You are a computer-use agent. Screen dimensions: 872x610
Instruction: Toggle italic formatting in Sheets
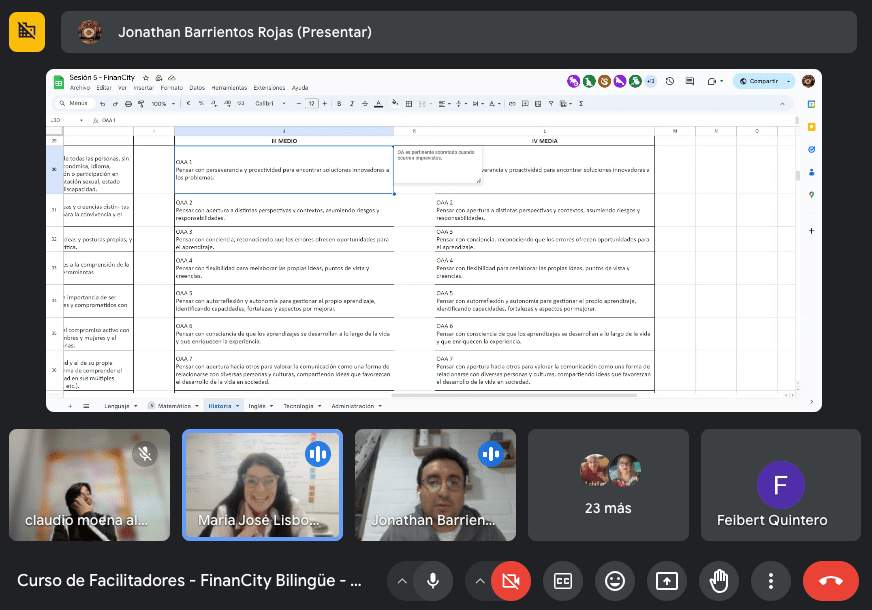(x=352, y=104)
